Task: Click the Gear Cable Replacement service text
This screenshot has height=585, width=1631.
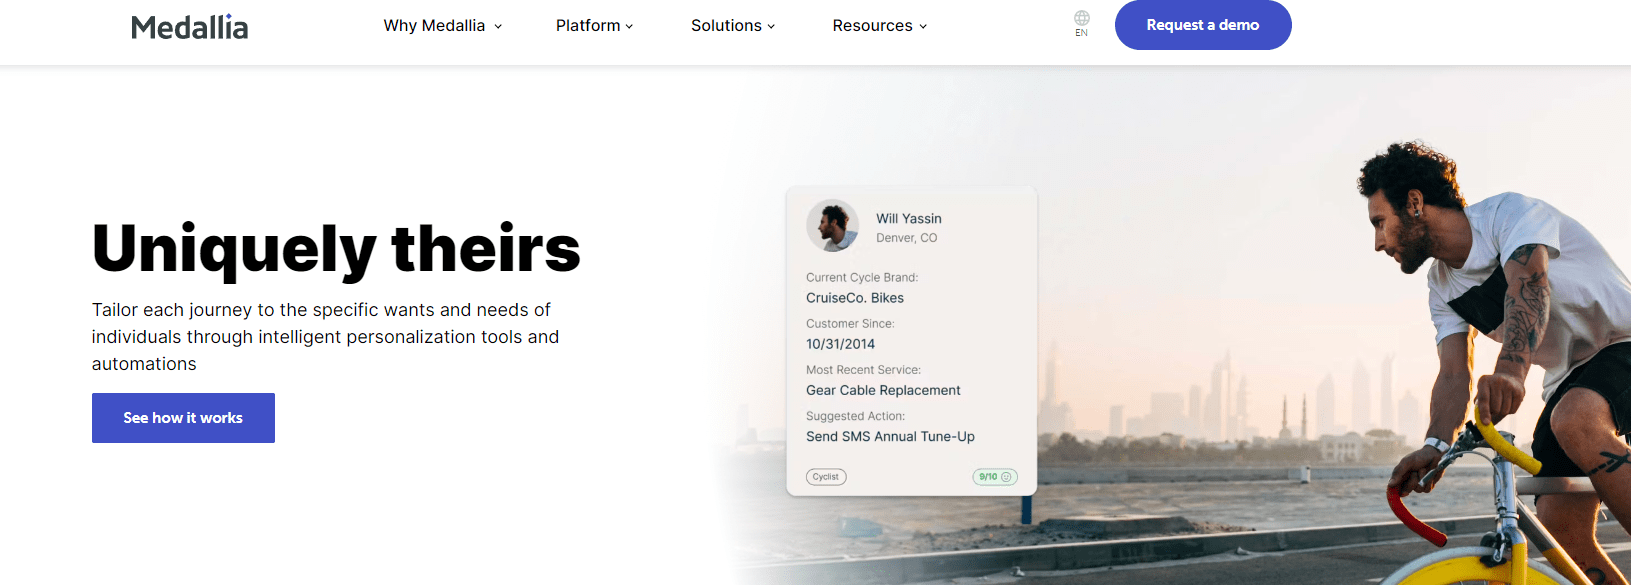Action: tap(883, 391)
